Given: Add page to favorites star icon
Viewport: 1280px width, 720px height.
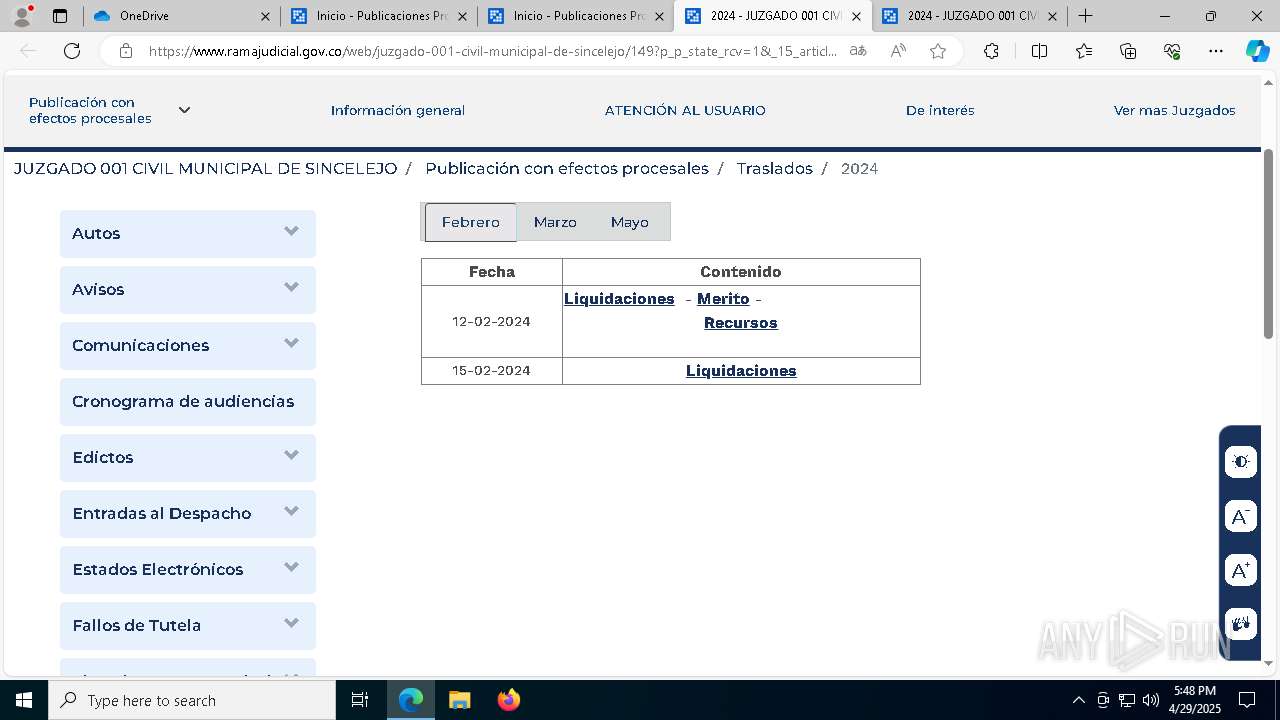Looking at the screenshot, I should click(938, 51).
